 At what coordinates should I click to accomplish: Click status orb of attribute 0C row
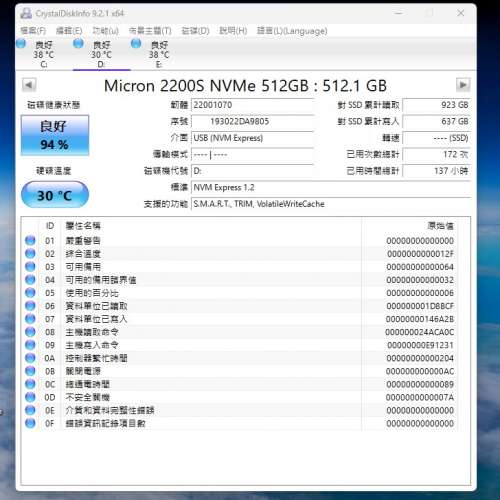30,384
